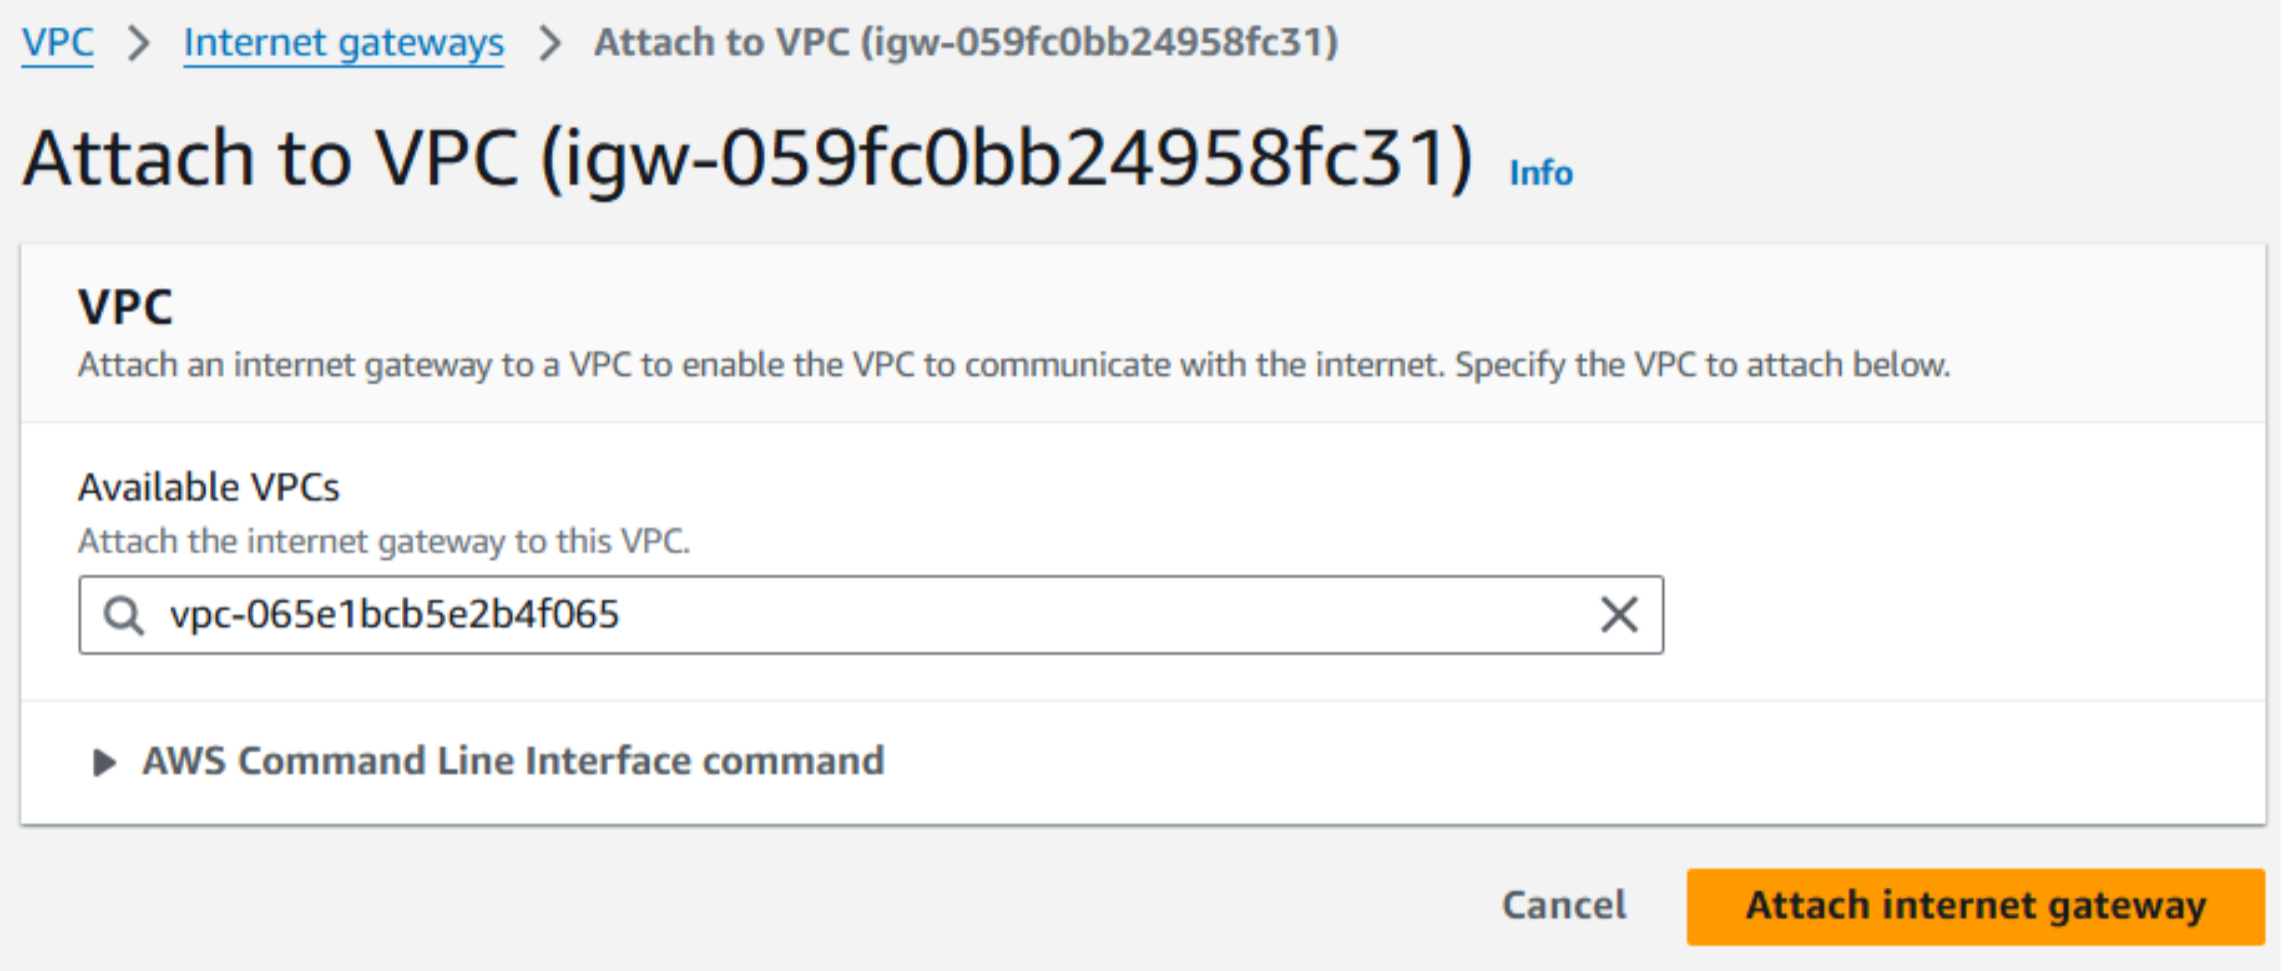
Task: Click the chevron after the VPC breadcrumb
Action: 139,43
